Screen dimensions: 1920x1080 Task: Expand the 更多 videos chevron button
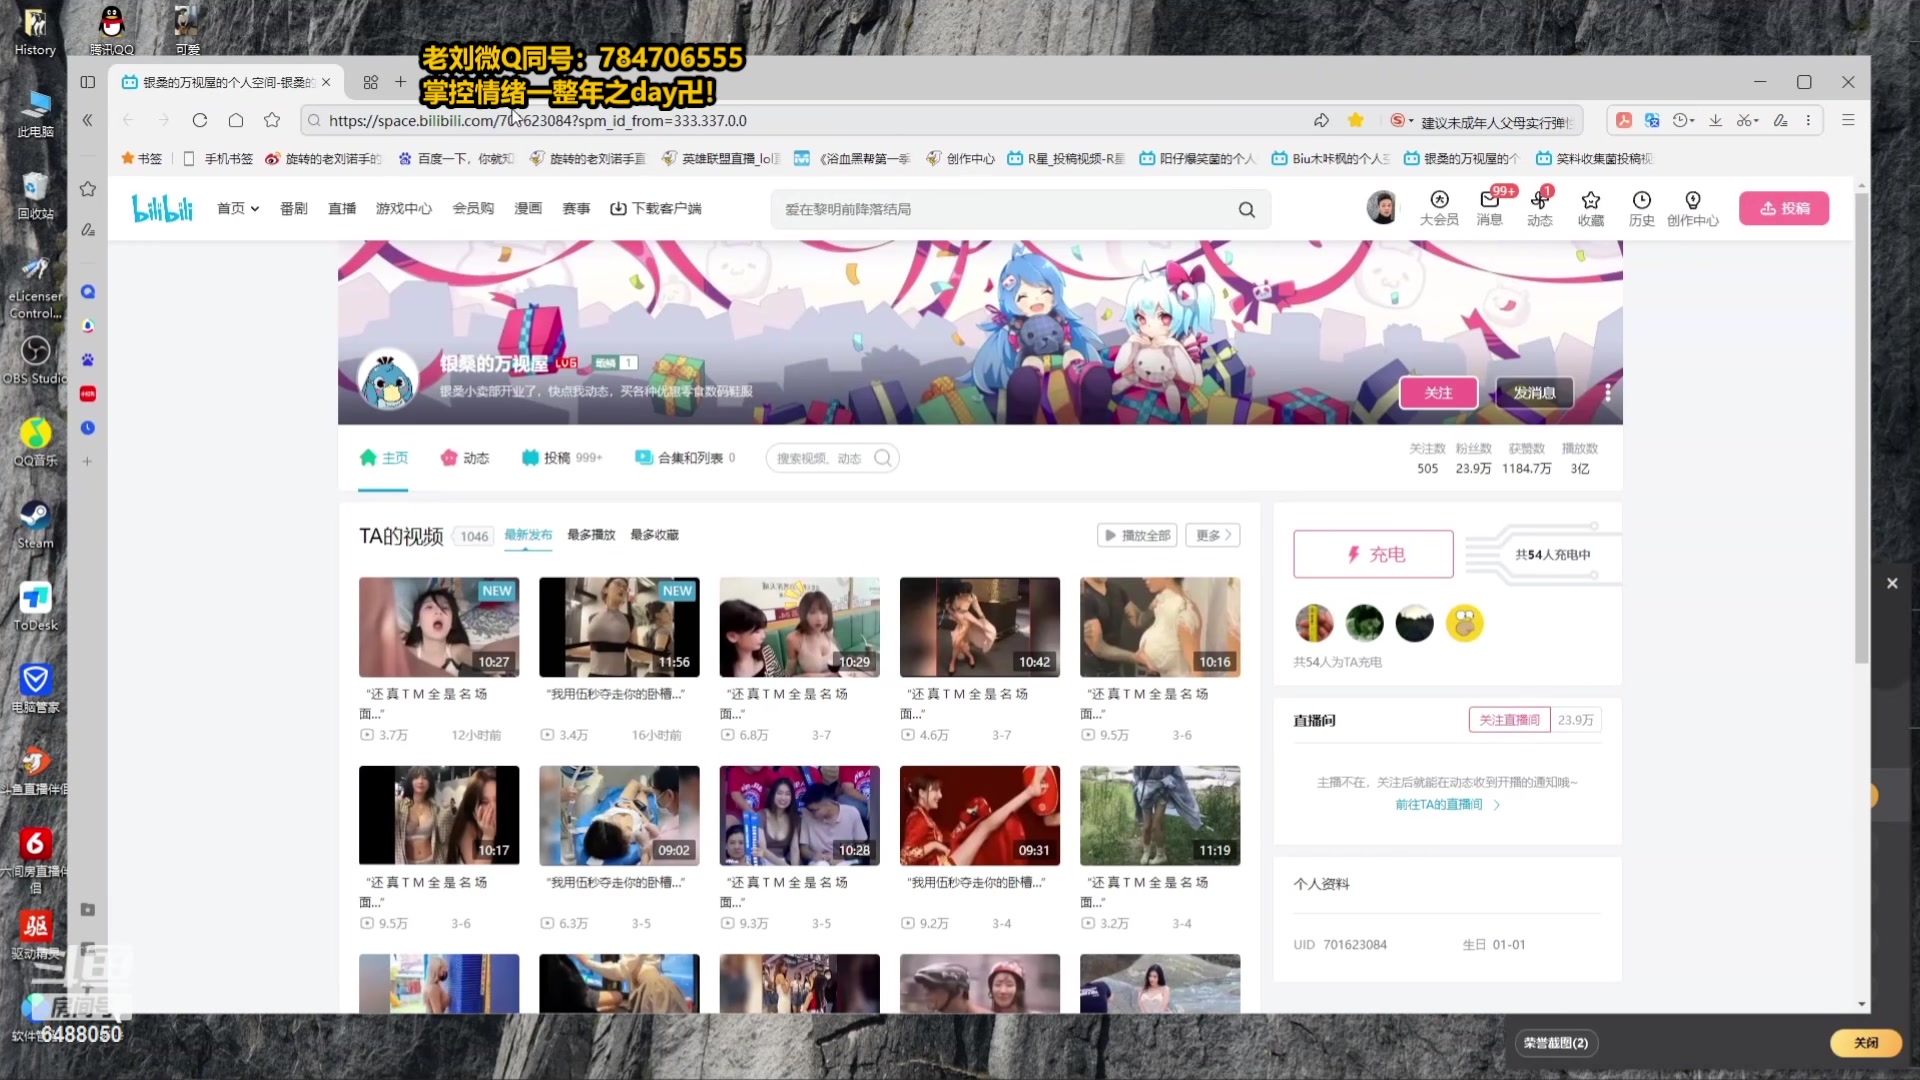1213,535
